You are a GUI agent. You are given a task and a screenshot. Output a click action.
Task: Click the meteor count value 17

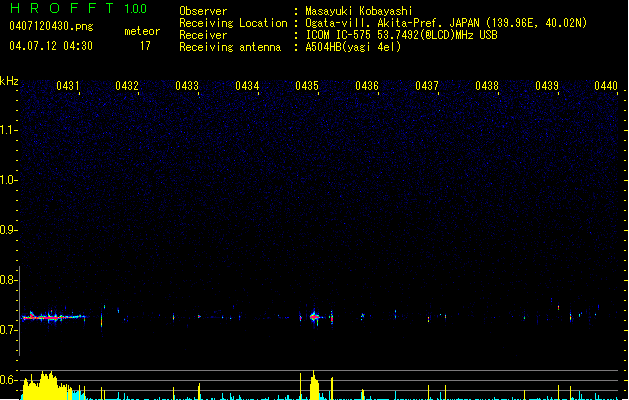pos(145,46)
